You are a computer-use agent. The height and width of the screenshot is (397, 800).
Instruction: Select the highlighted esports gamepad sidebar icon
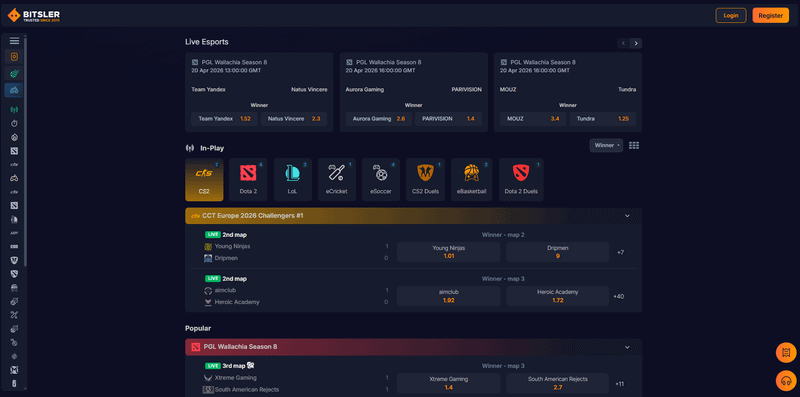(14, 90)
